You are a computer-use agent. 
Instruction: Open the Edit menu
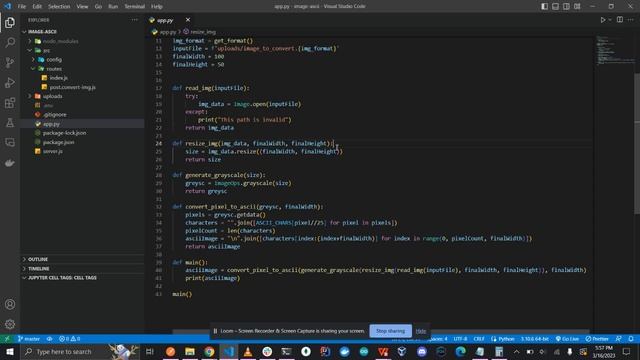tap(37, 7)
